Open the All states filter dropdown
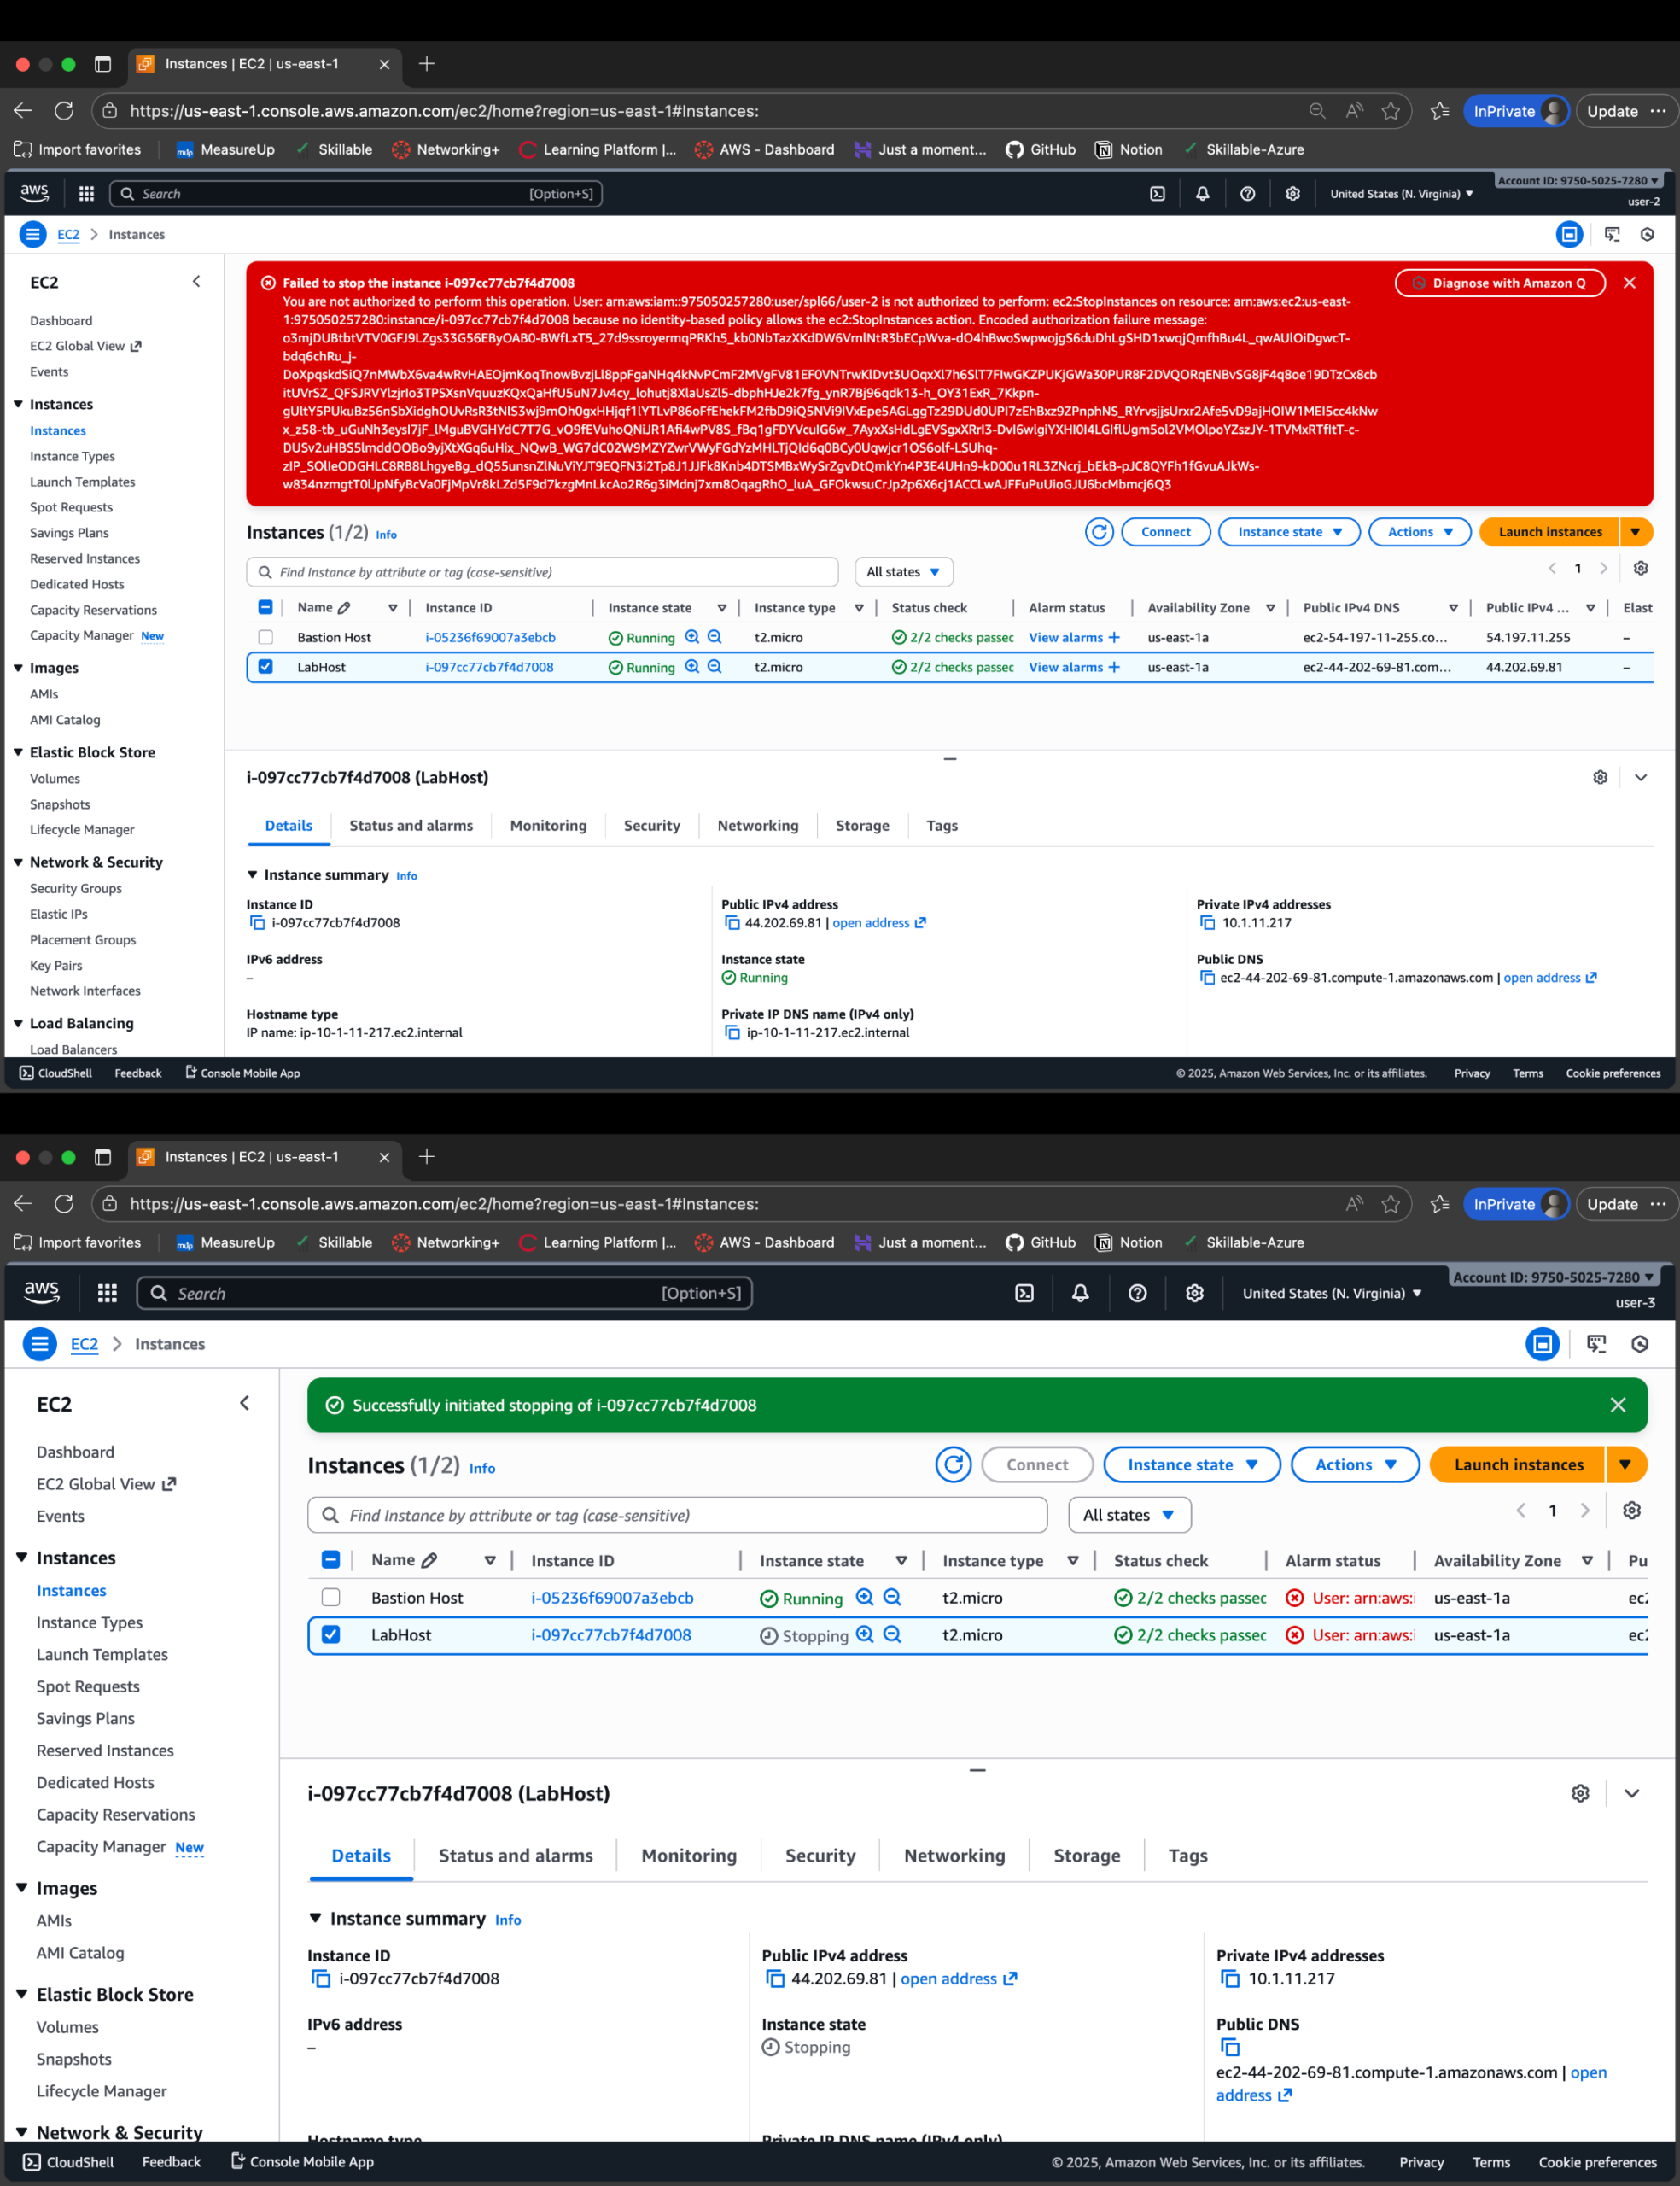Viewport: 1680px width, 2186px height. pos(903,571)
